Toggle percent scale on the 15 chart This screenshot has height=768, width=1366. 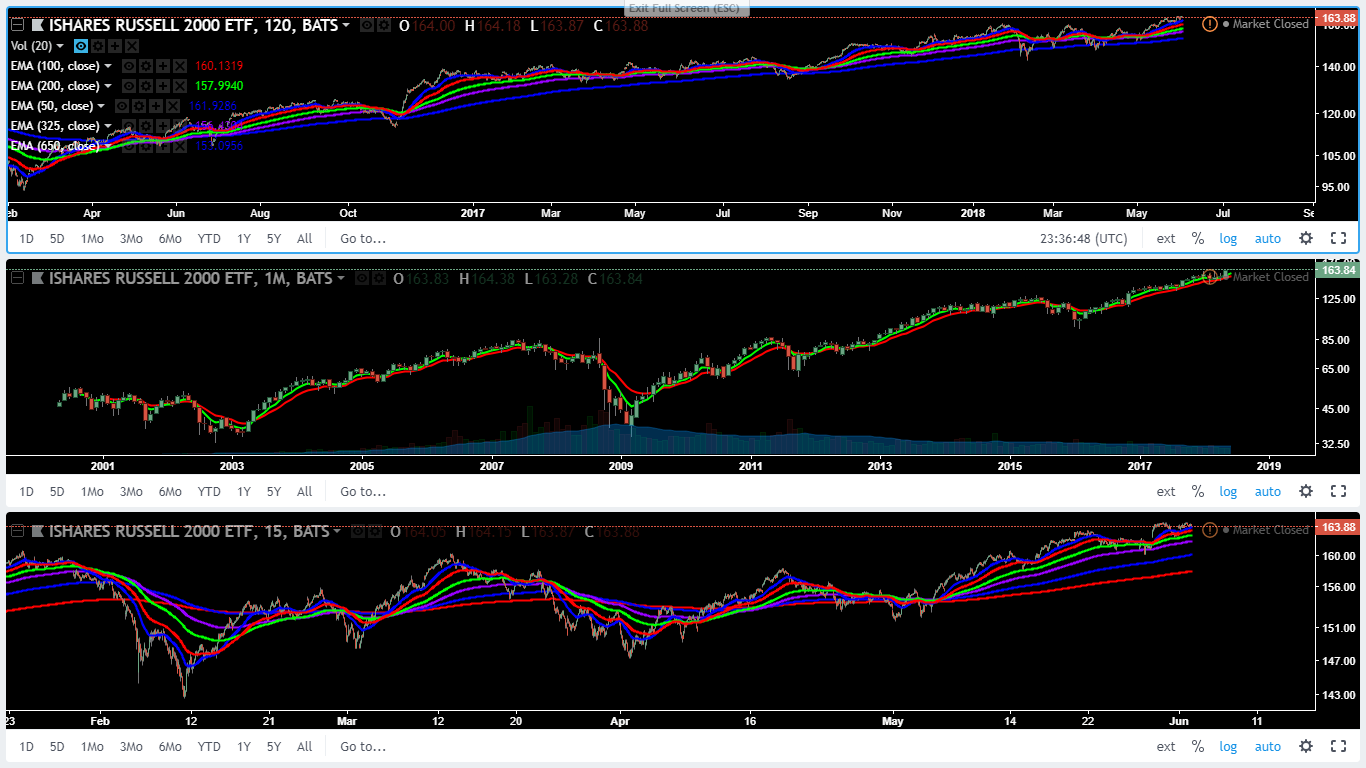[x=1197, y=746]
